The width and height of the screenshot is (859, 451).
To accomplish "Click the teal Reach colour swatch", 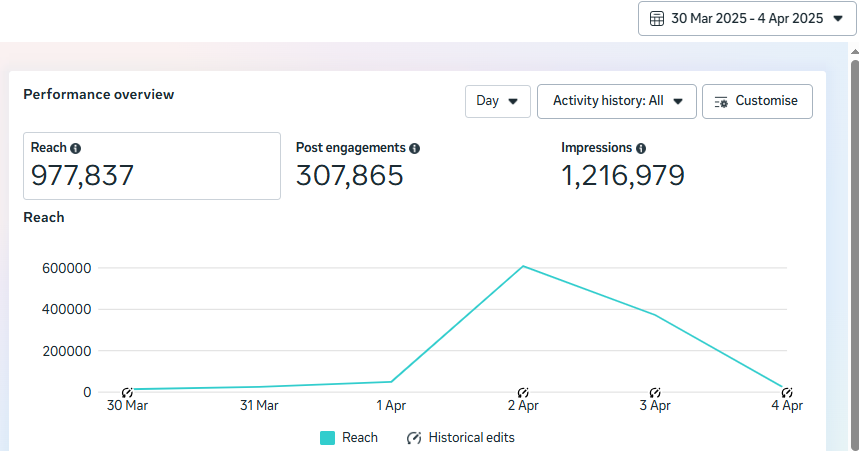I will 327,438.
